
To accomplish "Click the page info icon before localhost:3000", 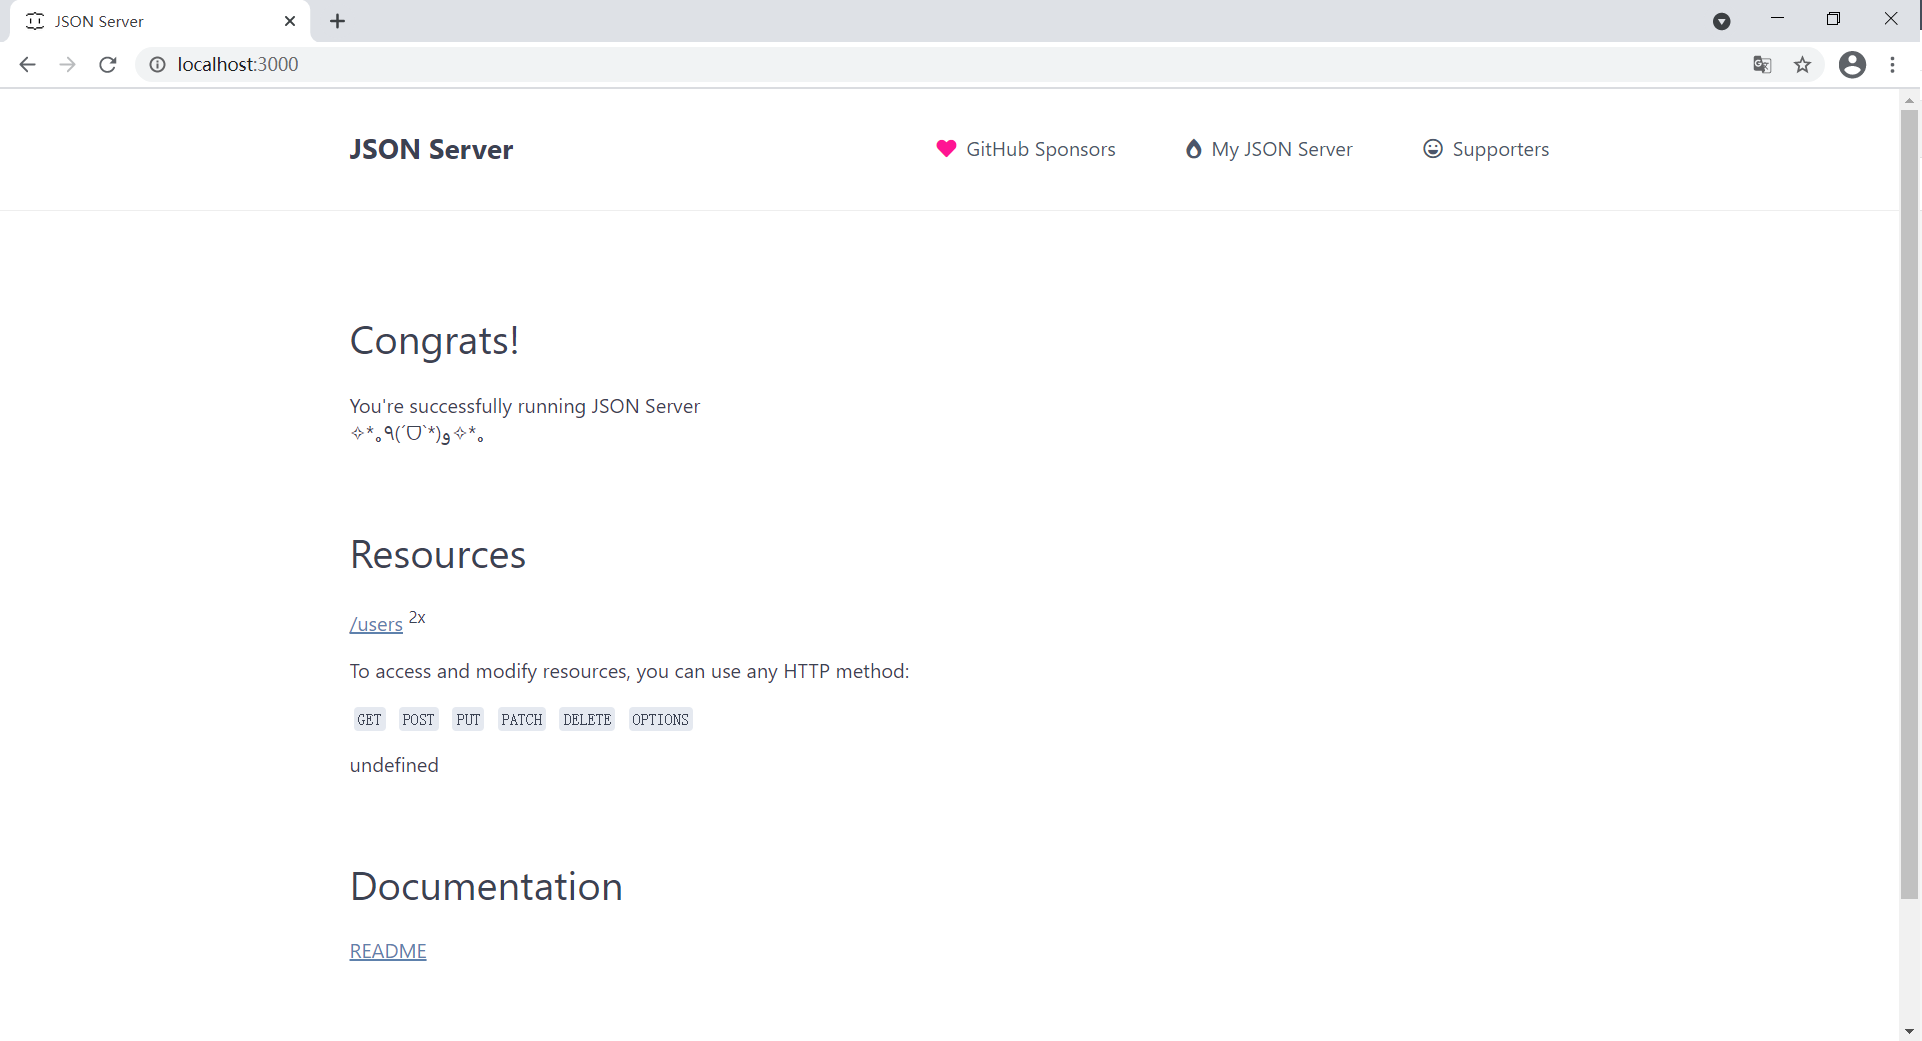I will [x=157, y=64].
